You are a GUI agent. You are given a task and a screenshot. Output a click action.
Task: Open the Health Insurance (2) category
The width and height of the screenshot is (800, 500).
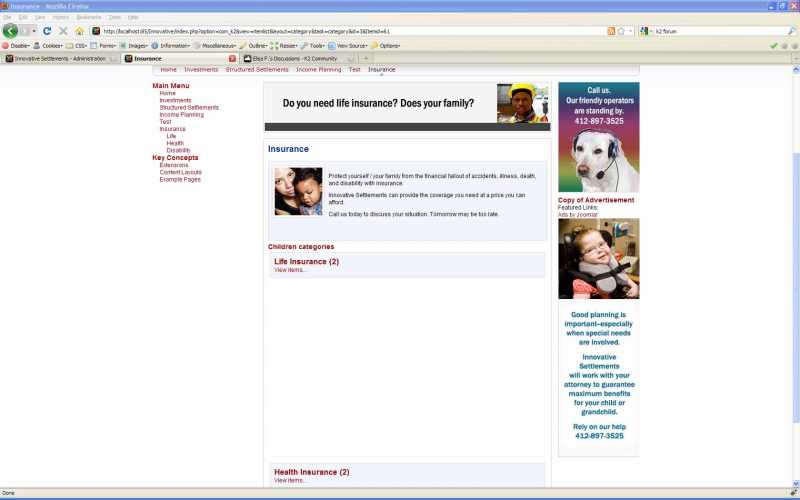[x=312, y=472]
